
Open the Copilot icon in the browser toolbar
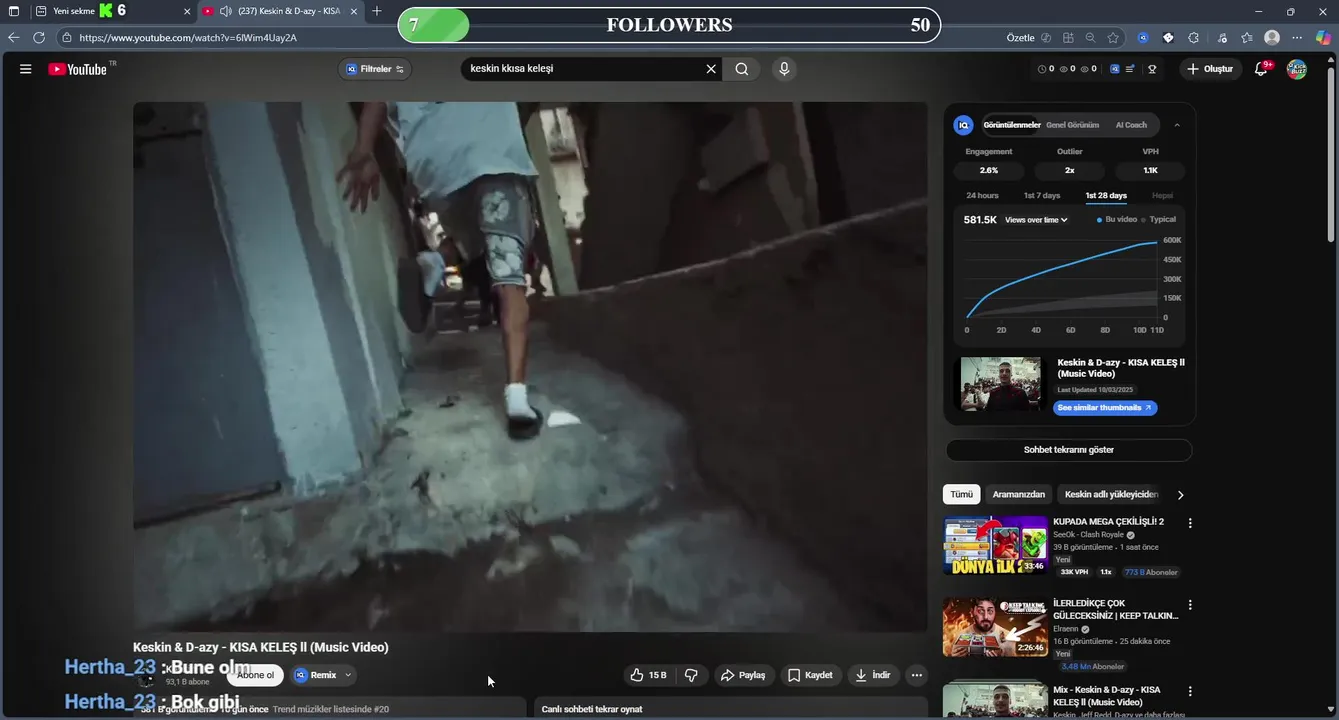1322,38
